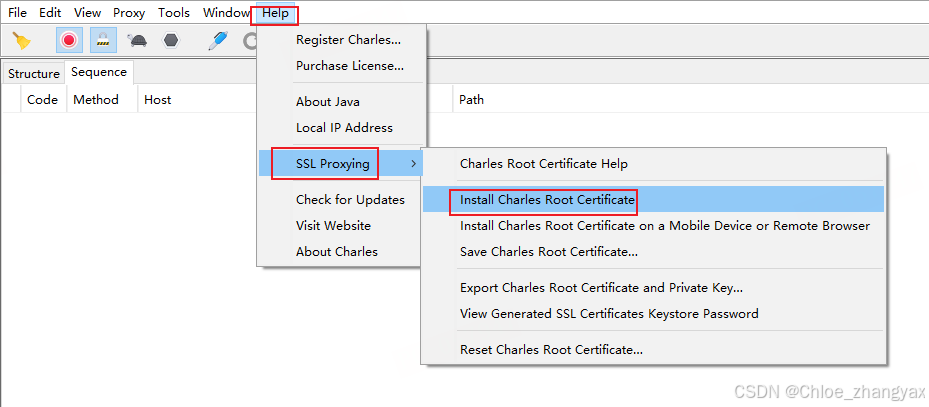Choose Register Charles... menu entry
Viewport: 929px width, 407px height.
pyautogui.click(x=341, y=40)
